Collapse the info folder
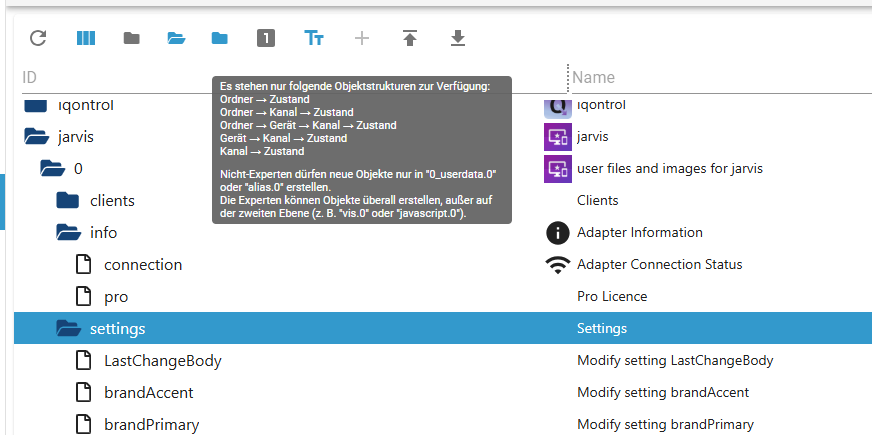 (x=68, y=233)
